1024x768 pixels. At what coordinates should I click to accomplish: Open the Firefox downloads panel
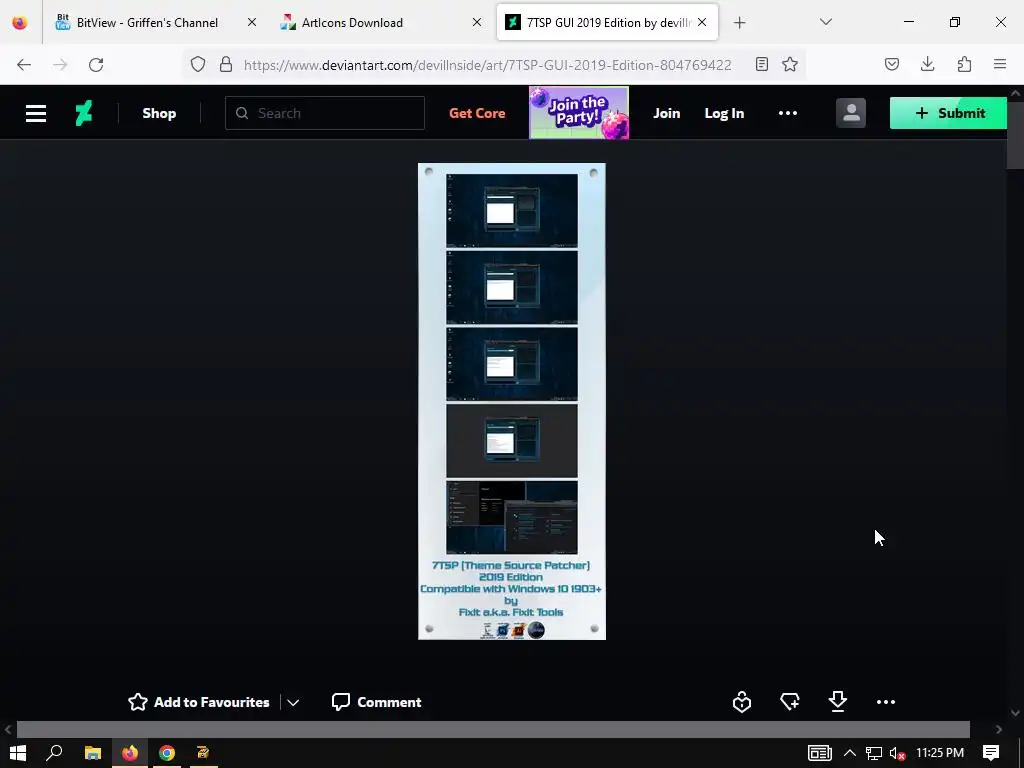(927, 64)
